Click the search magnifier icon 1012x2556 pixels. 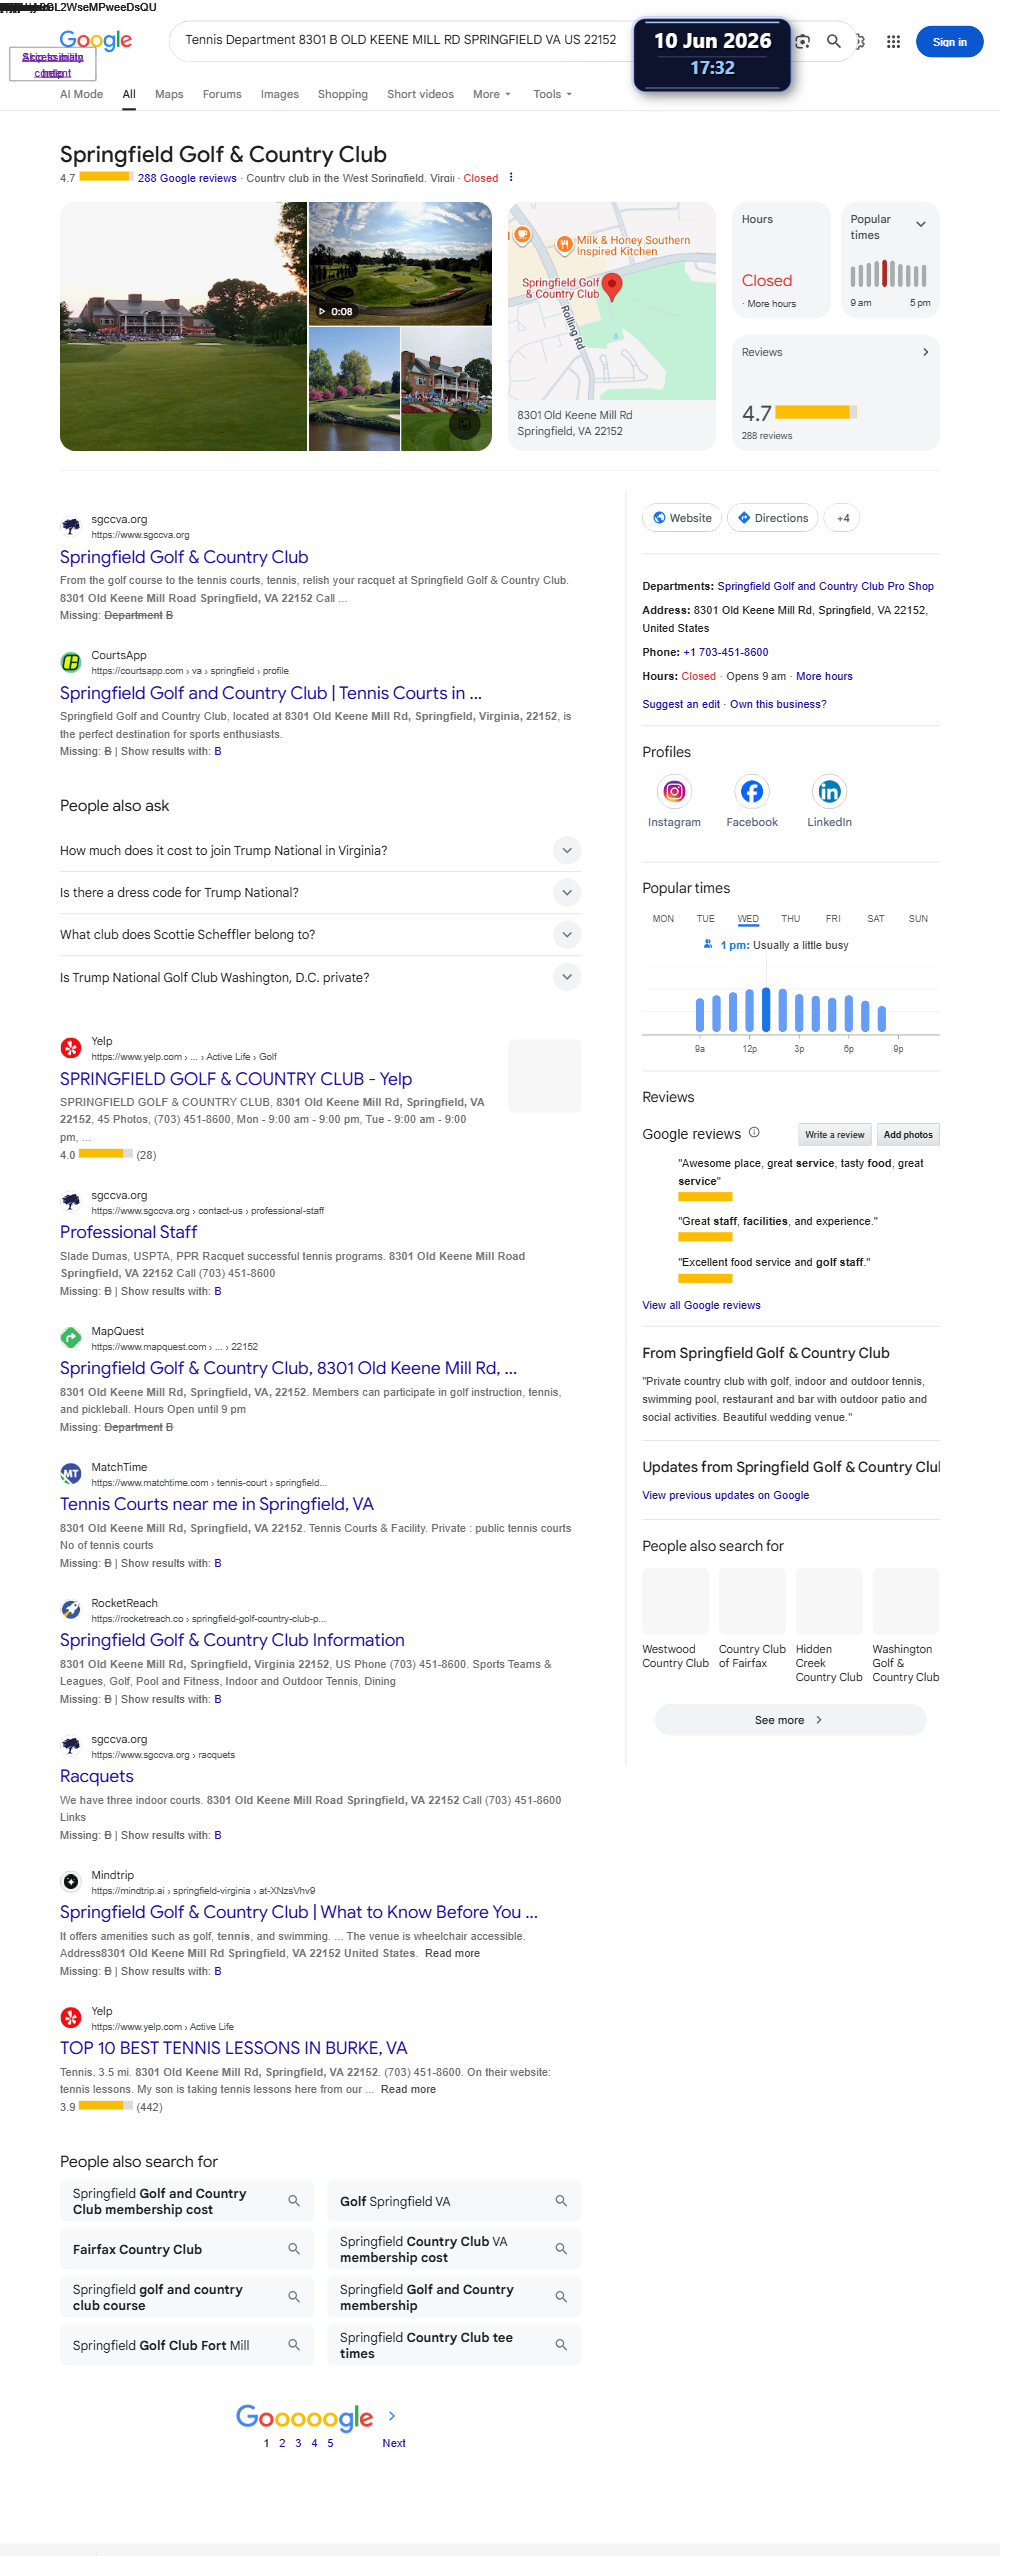(x=833, y=42)
